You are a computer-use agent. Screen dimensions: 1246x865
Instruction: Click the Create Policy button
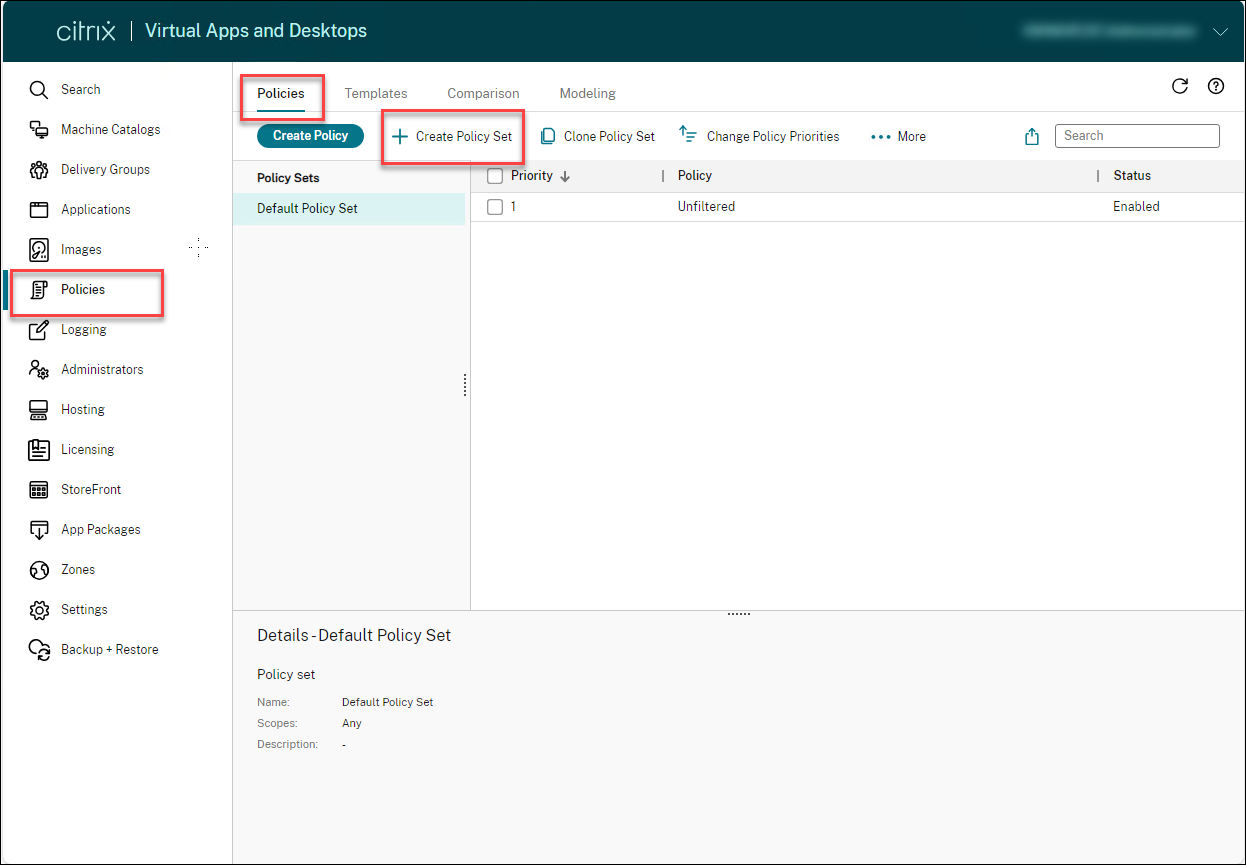310,135
